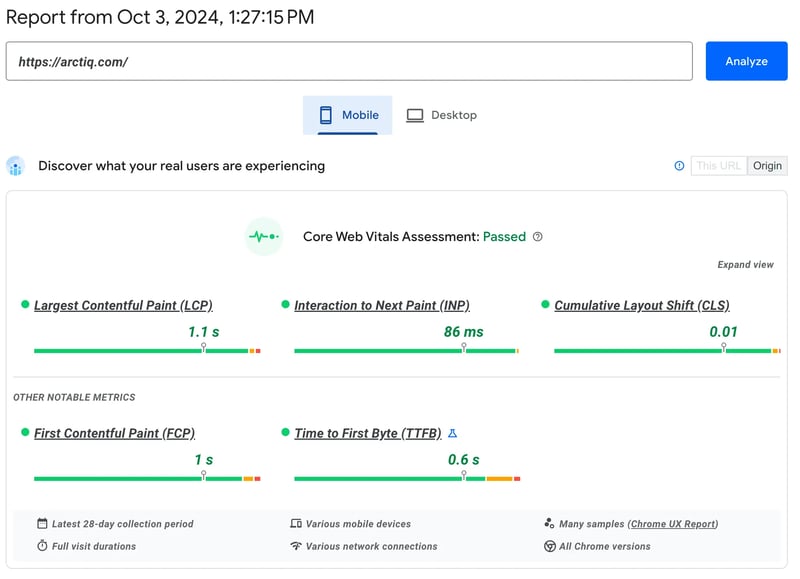The image size is (800, 579).
Task: Select the Desktop tab
Action: 441,115
